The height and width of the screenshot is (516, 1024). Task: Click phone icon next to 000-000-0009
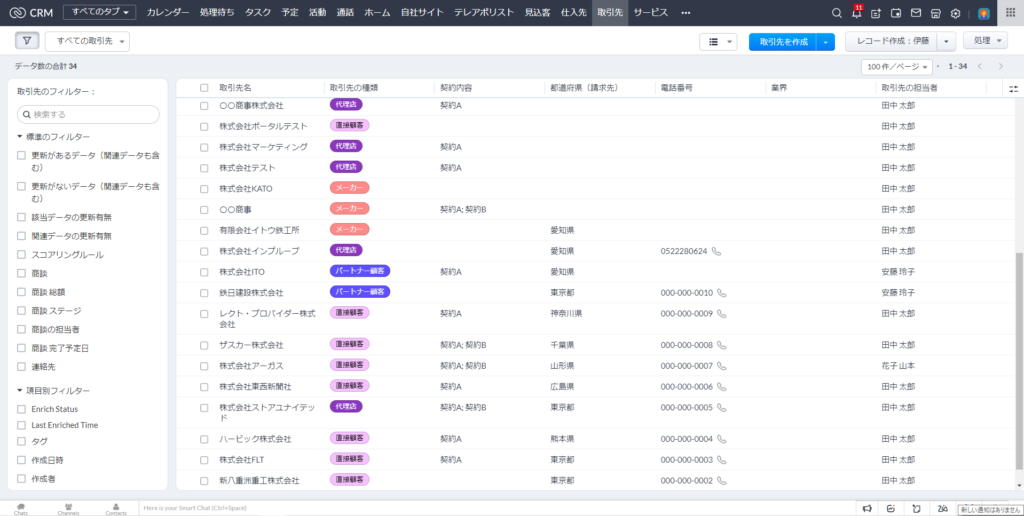point(722,314)
